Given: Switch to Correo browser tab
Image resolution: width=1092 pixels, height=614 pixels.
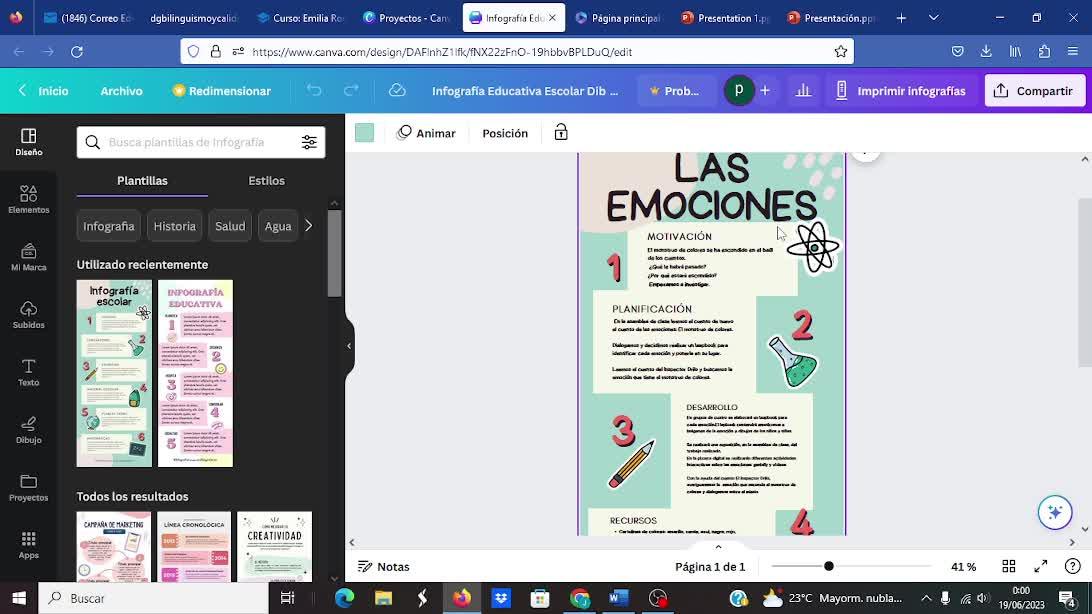Looking at the screenshot, I should pos(88,18).
